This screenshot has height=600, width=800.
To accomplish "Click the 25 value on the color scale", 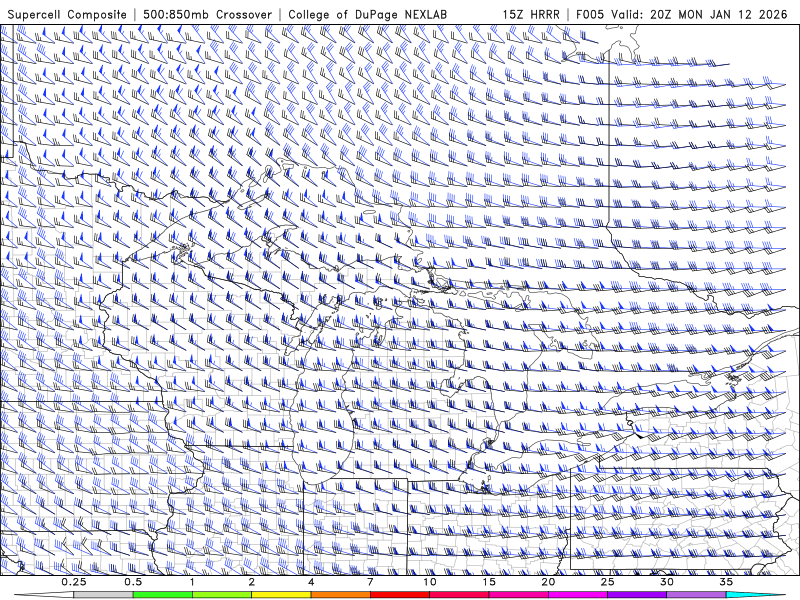I will [608, 582].
